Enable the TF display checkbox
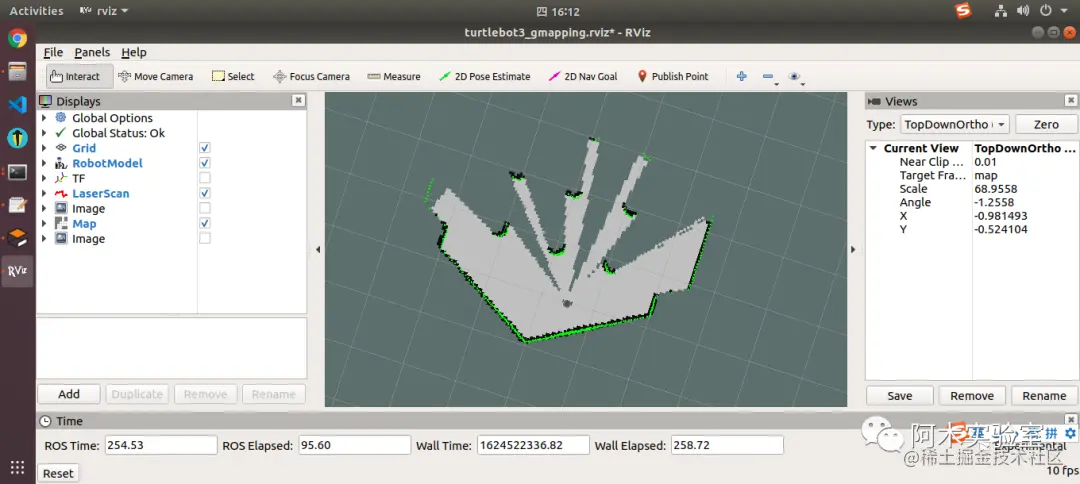This screenshot has width=1080, height=484. coord(205,178)
